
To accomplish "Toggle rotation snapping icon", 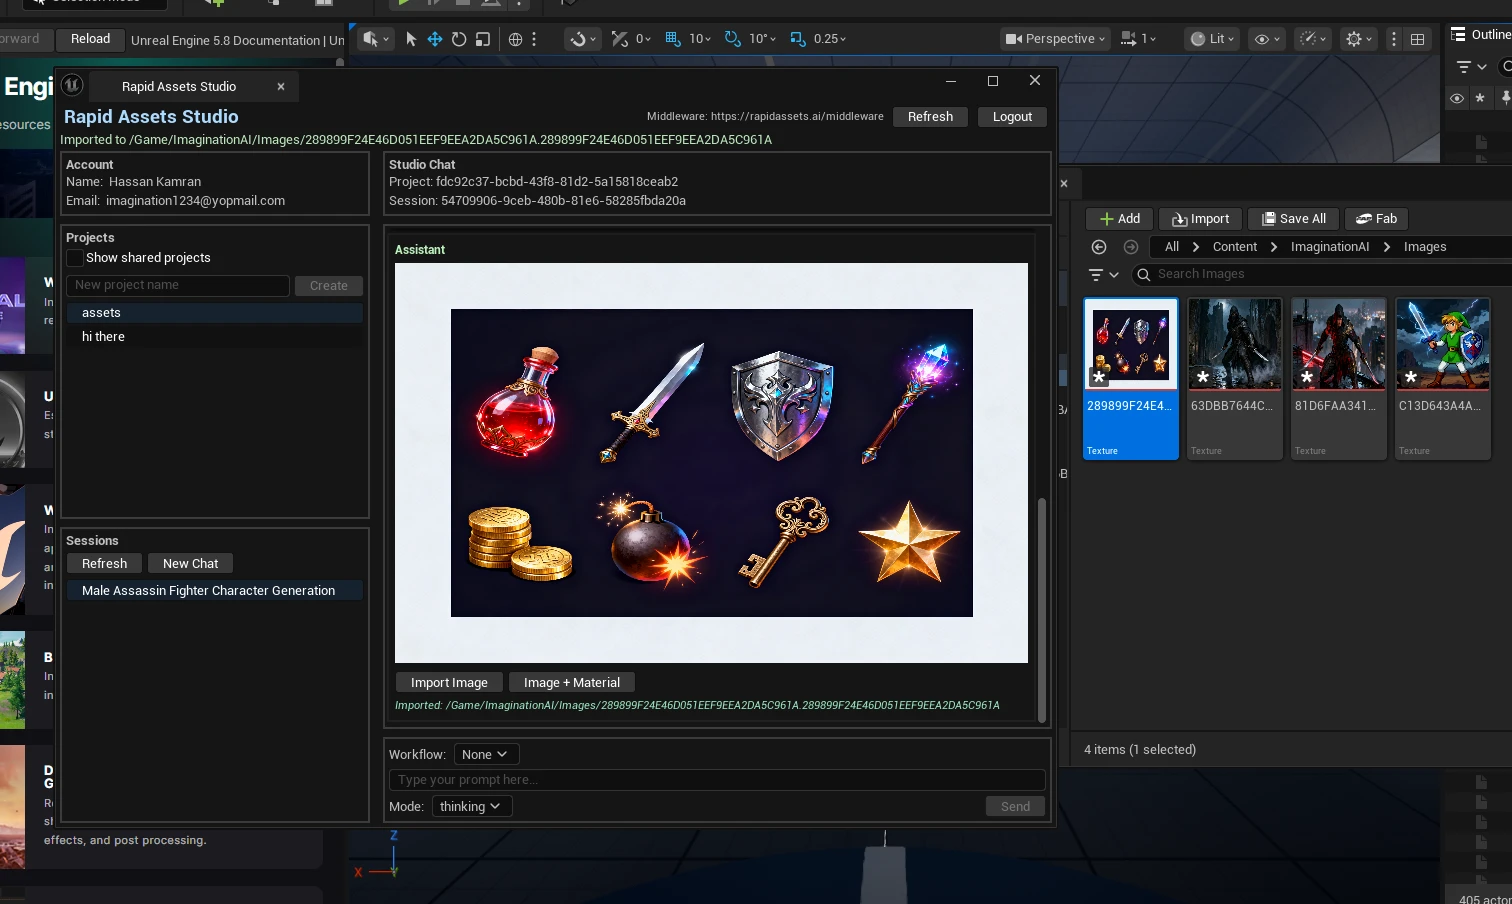I will pyautogui.click(x=733, y=39).
